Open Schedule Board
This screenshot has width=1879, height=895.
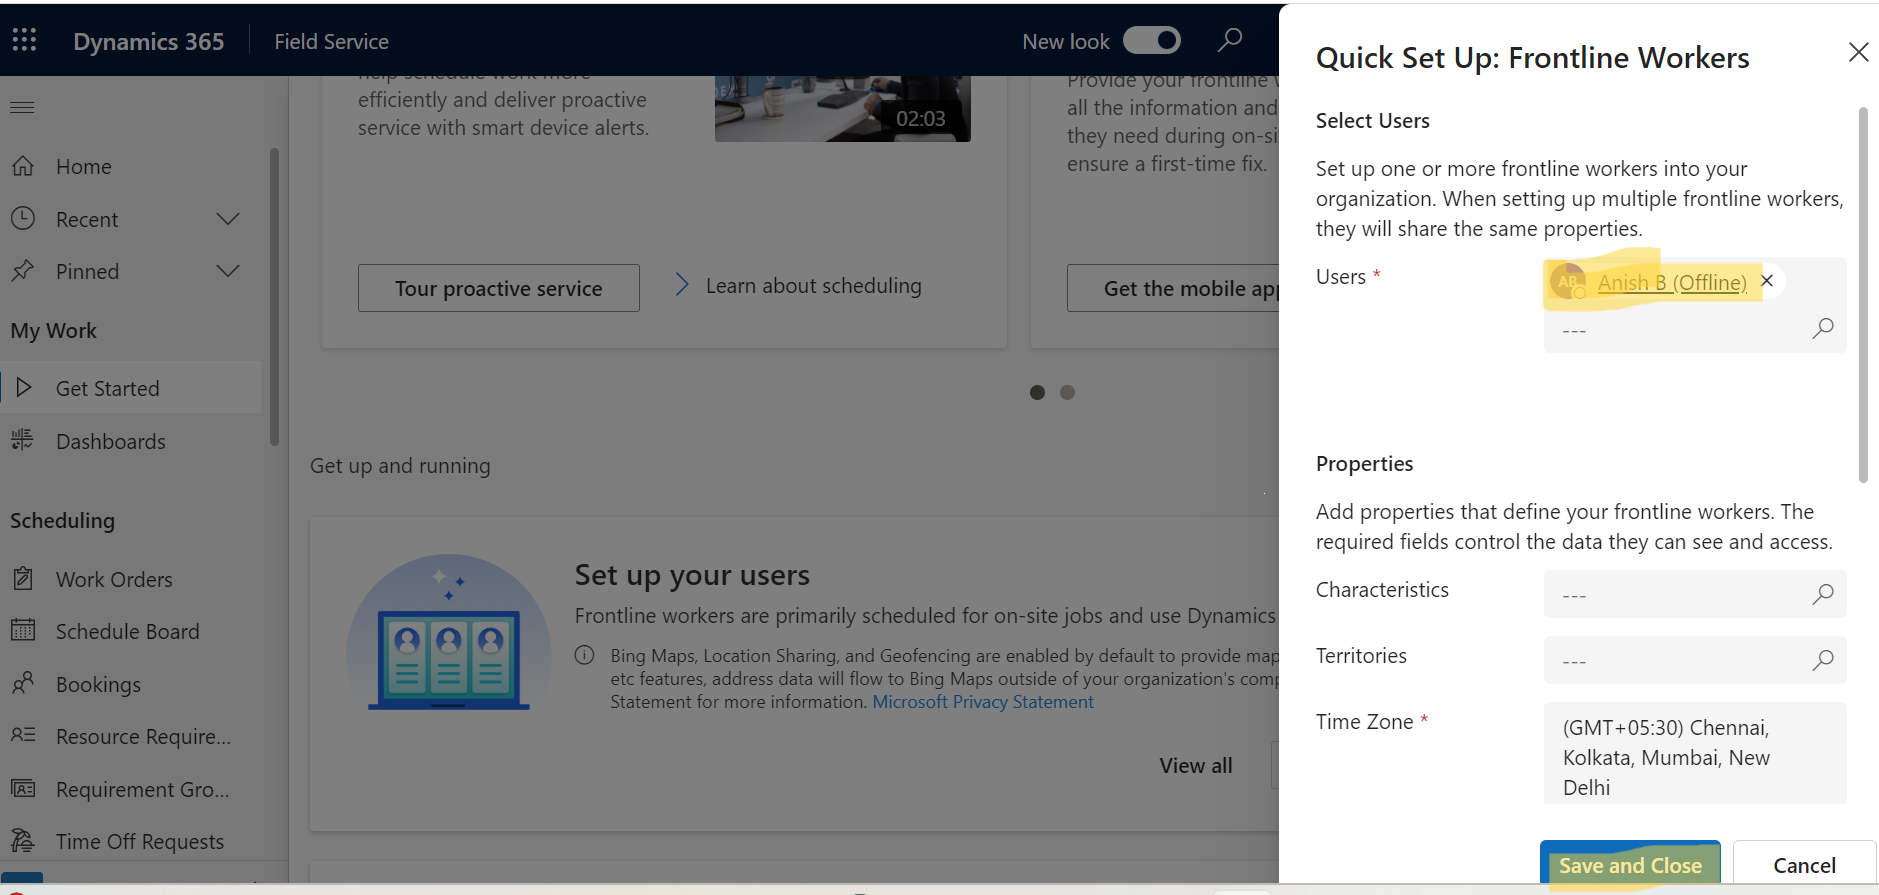pos(130,631)
